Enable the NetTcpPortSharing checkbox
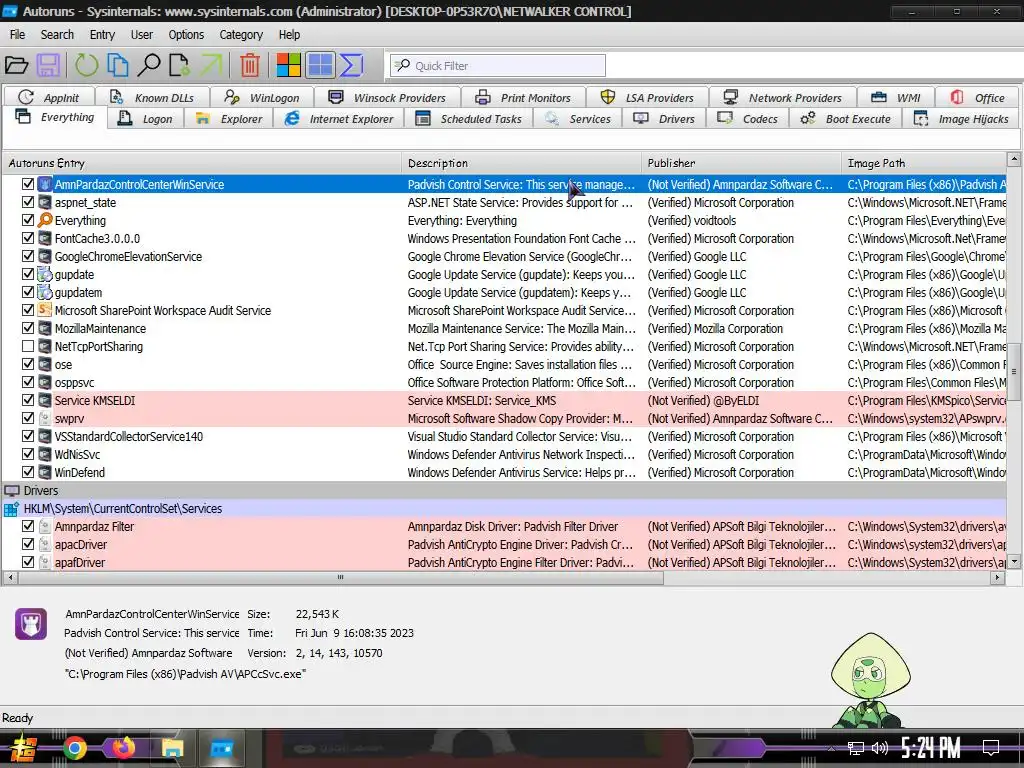This screenshot has height=768, width=1024. click(x=28, y=346)
